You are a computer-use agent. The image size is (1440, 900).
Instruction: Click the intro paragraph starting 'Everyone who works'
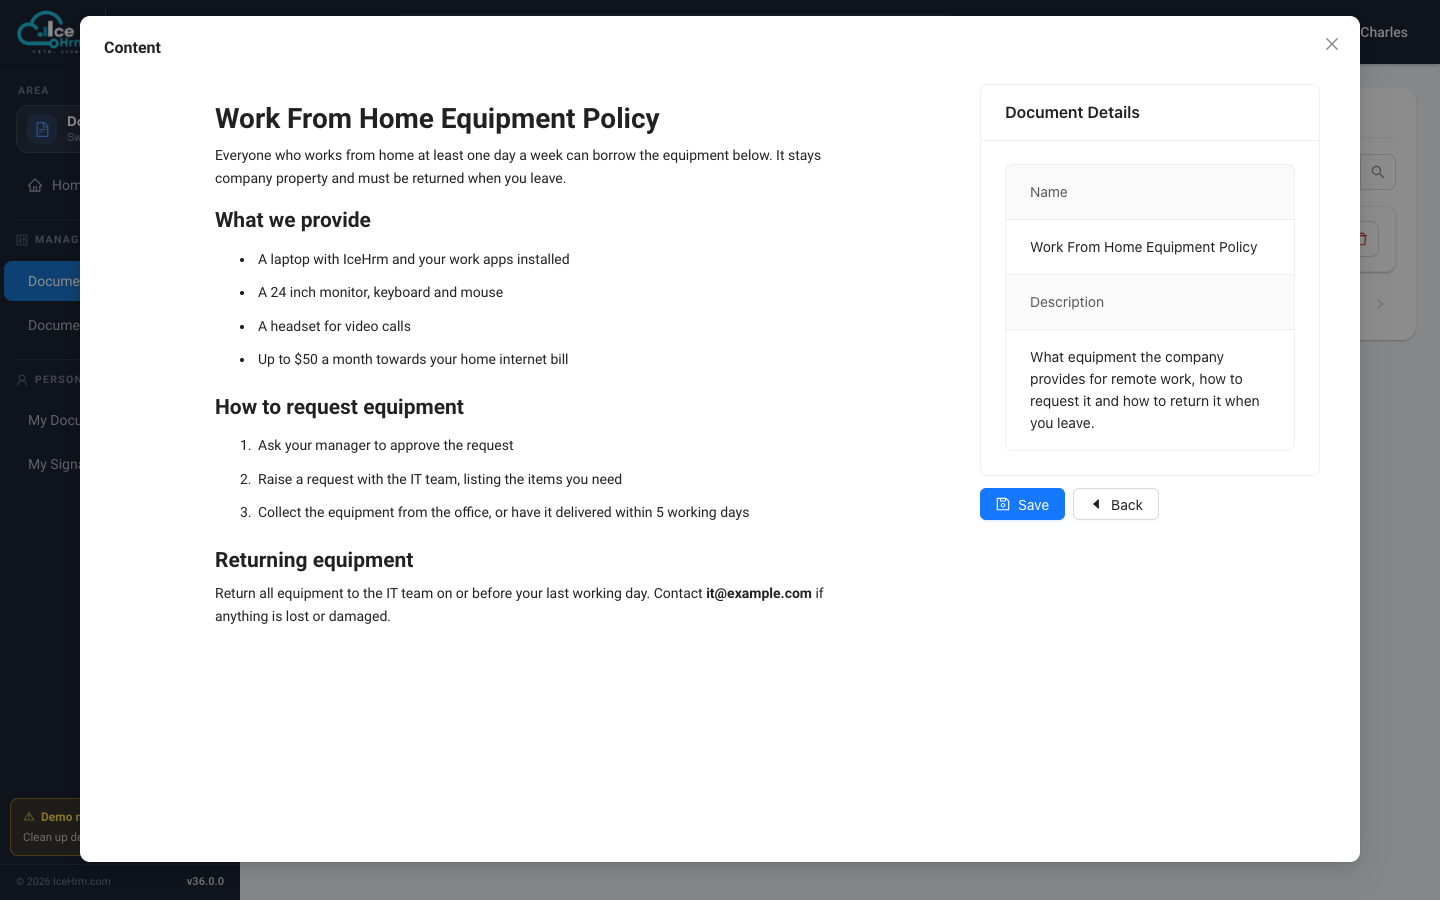coord(518,166)
